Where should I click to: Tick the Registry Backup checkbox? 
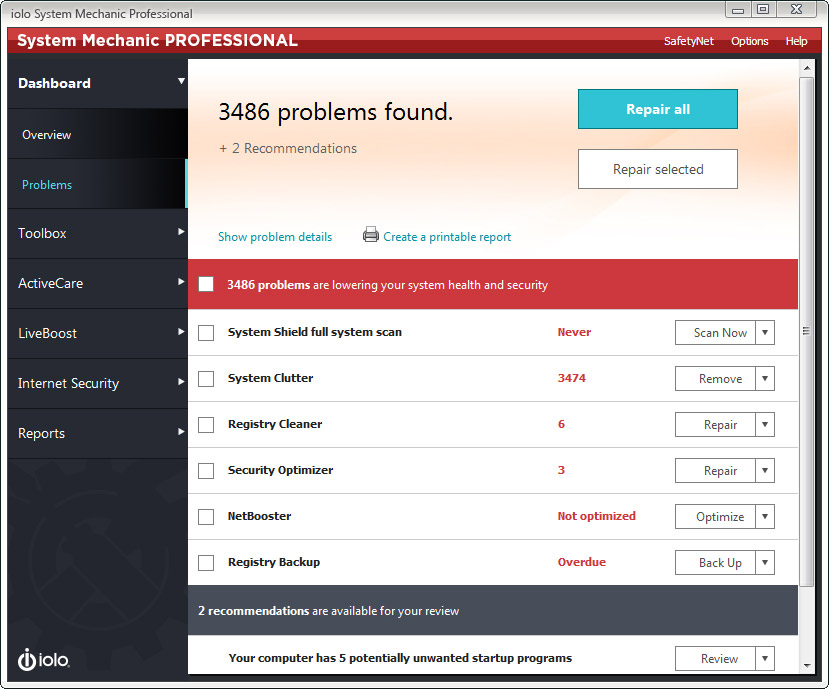(206, 563)
